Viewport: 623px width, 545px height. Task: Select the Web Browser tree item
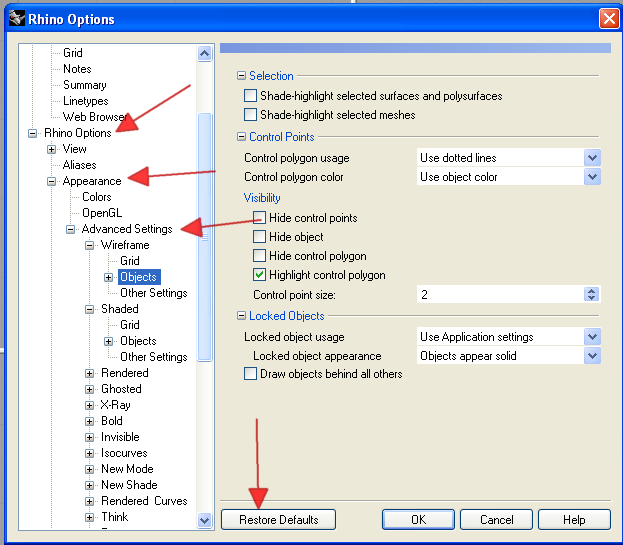[95, 117]
